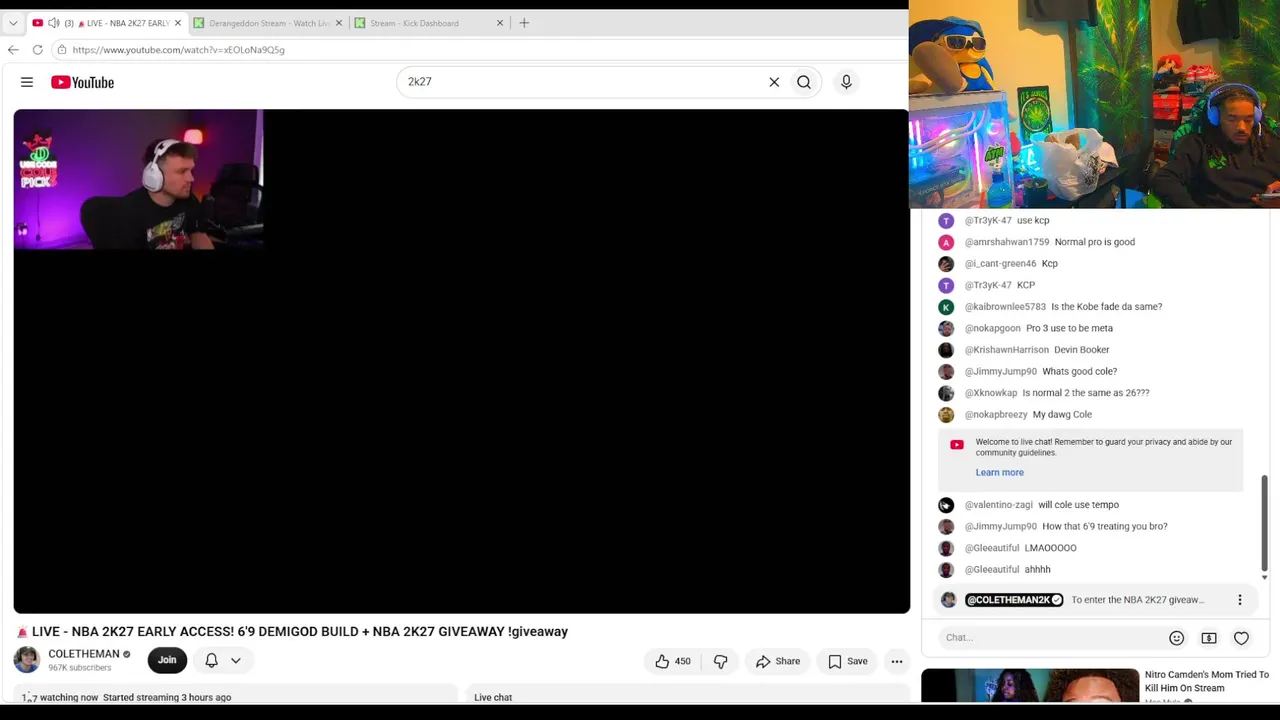Run the search with the magnifier button
This screenshot has height=720, width=1280.
804,82
